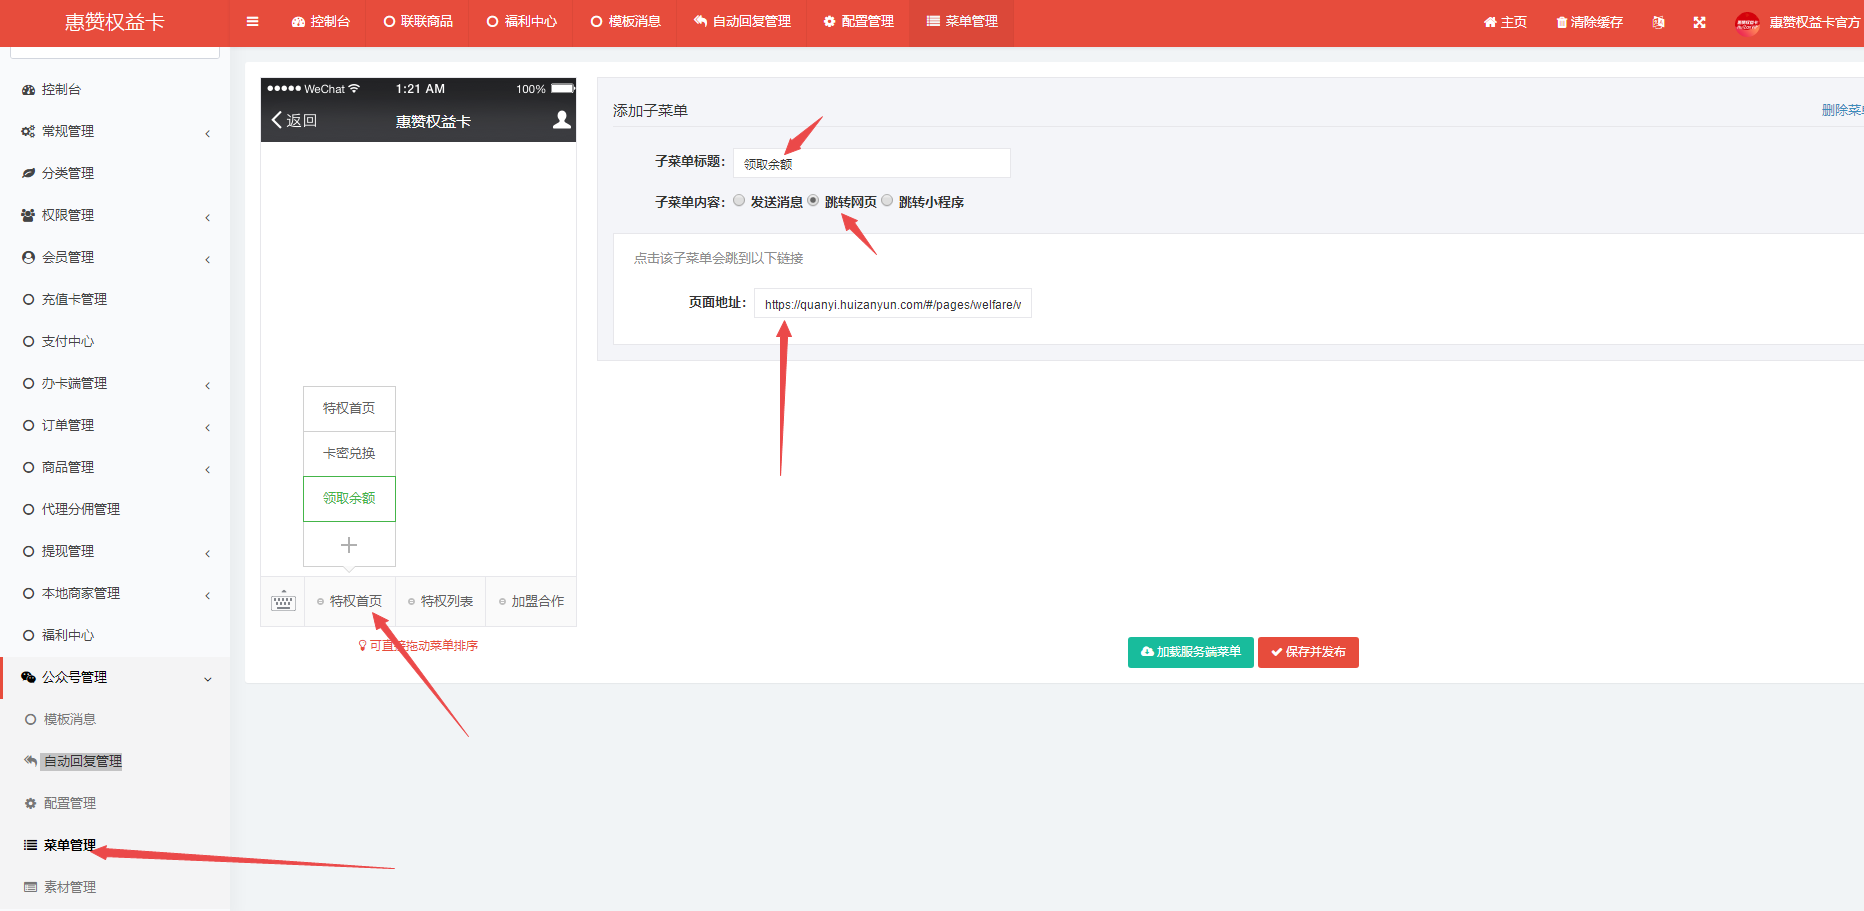Select 跳转小程序 radio button
Screen dimensions: 1864x911
click(x=887, y=200)
